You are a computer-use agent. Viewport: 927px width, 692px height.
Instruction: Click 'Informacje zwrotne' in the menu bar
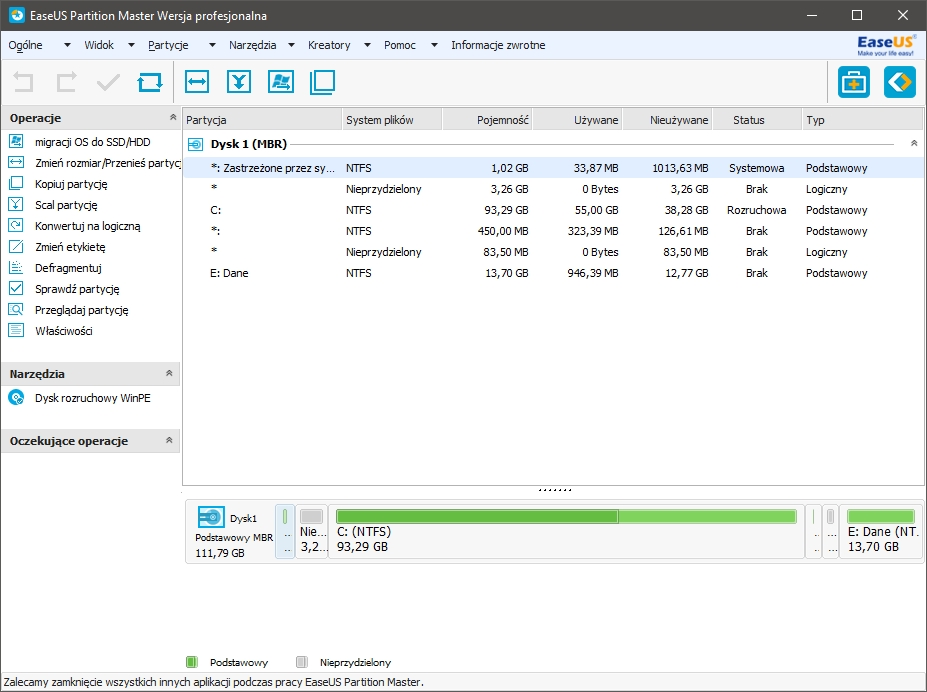pyautogui.click(x=497, y=45)
